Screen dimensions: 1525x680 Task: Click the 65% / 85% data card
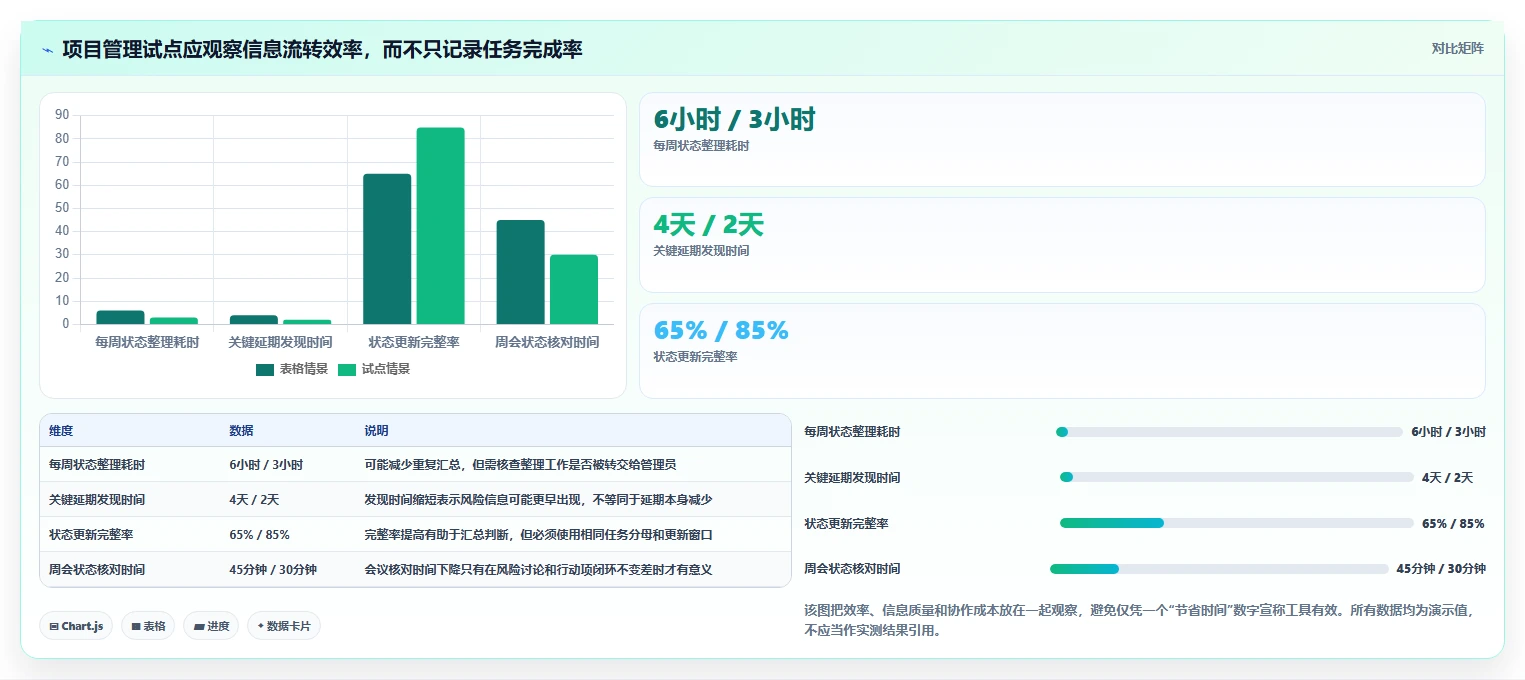(x=1062, y=351)
